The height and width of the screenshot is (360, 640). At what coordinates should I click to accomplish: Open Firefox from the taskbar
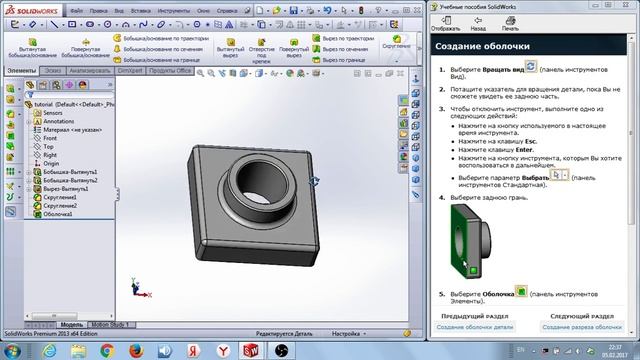pyautogui.click(x=136, y=351)
